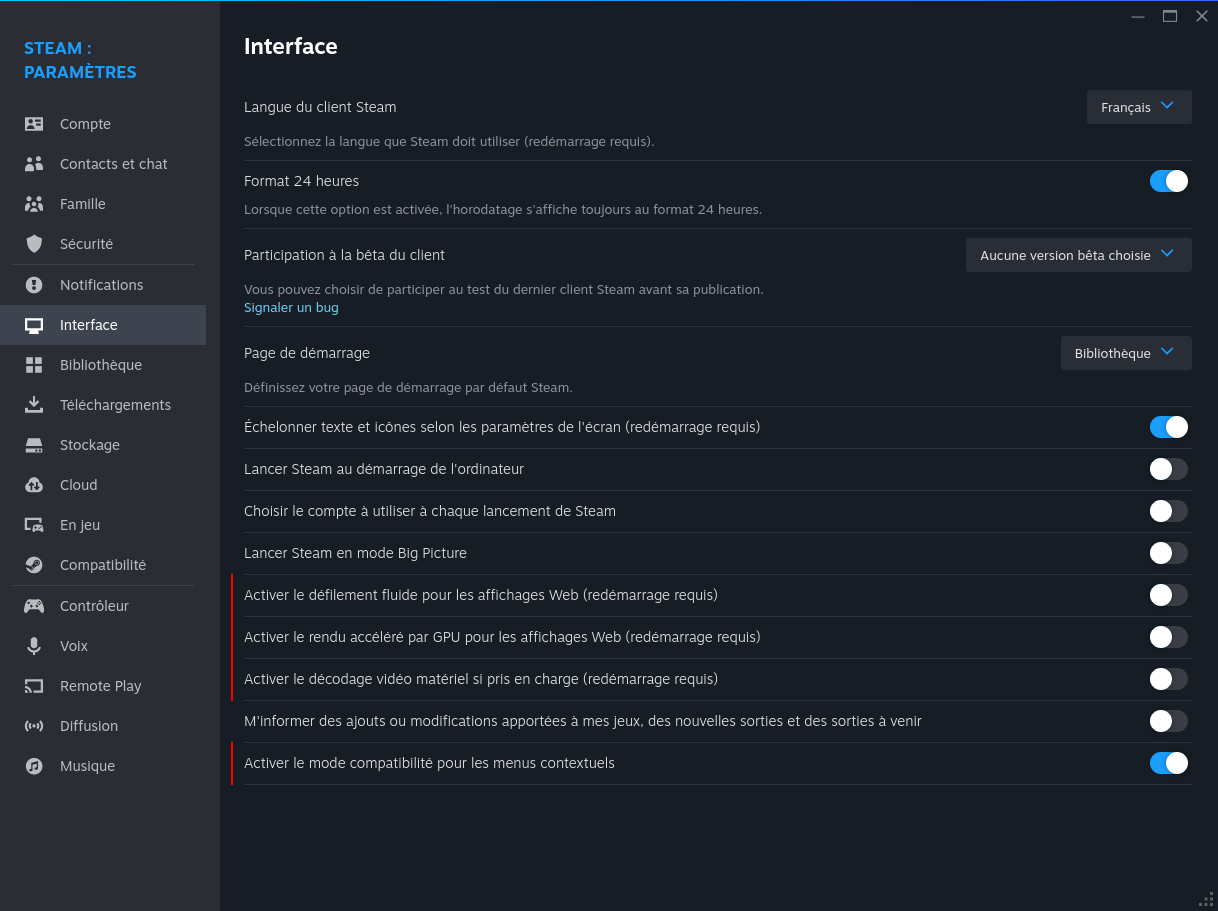Enable défilement fluide pour affichages Web
The height and width of the screenshot is (911, 1218).
point(1169,595)
